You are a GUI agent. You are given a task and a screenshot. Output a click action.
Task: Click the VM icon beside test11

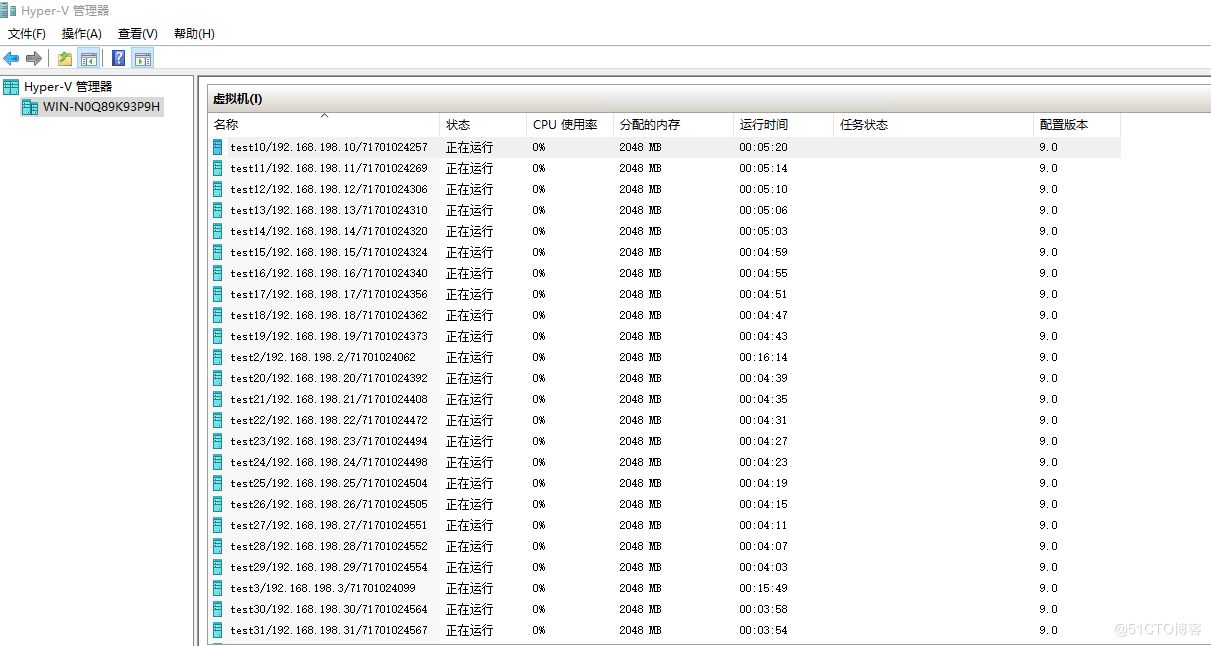[x=218, y=168]
